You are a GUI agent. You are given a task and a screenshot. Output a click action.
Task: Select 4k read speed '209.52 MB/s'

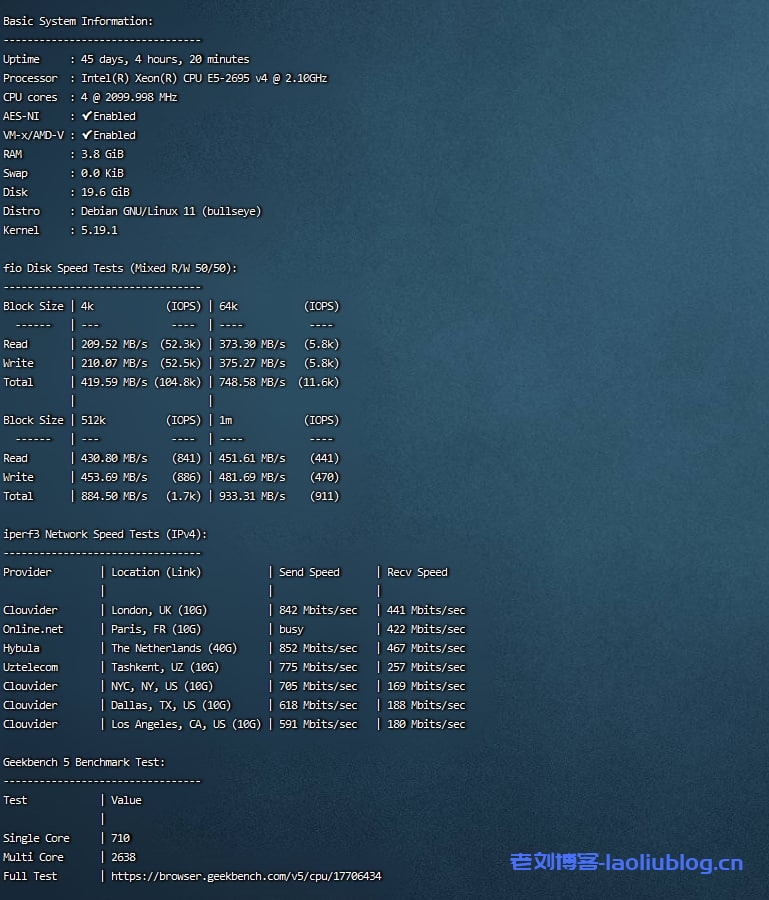(x=114, y=344)
